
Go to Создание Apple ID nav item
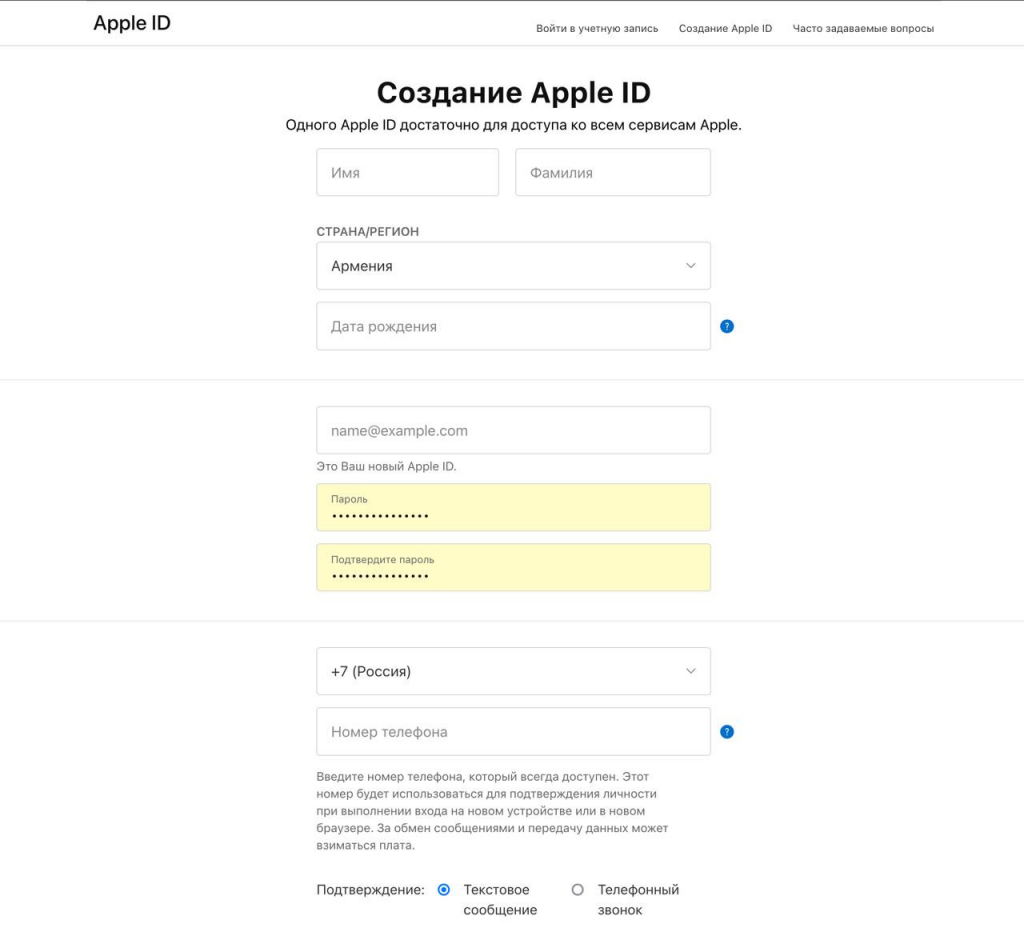tap(725, 28)
